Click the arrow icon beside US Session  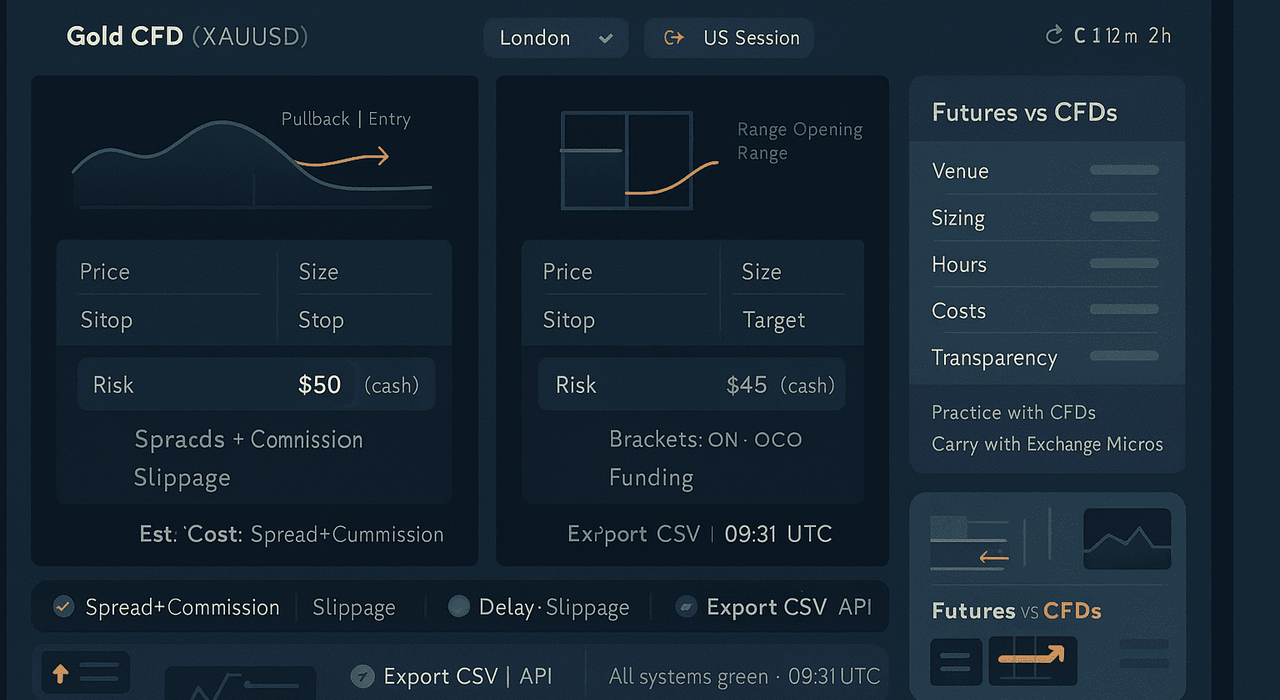tap(674, 38)
